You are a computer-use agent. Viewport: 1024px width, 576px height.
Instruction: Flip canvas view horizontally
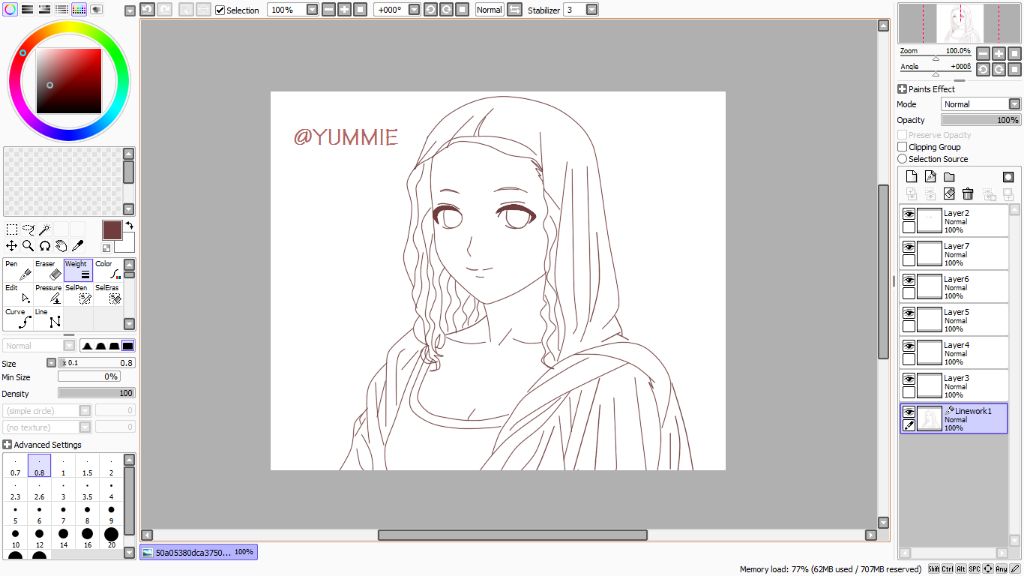point(515,9)
